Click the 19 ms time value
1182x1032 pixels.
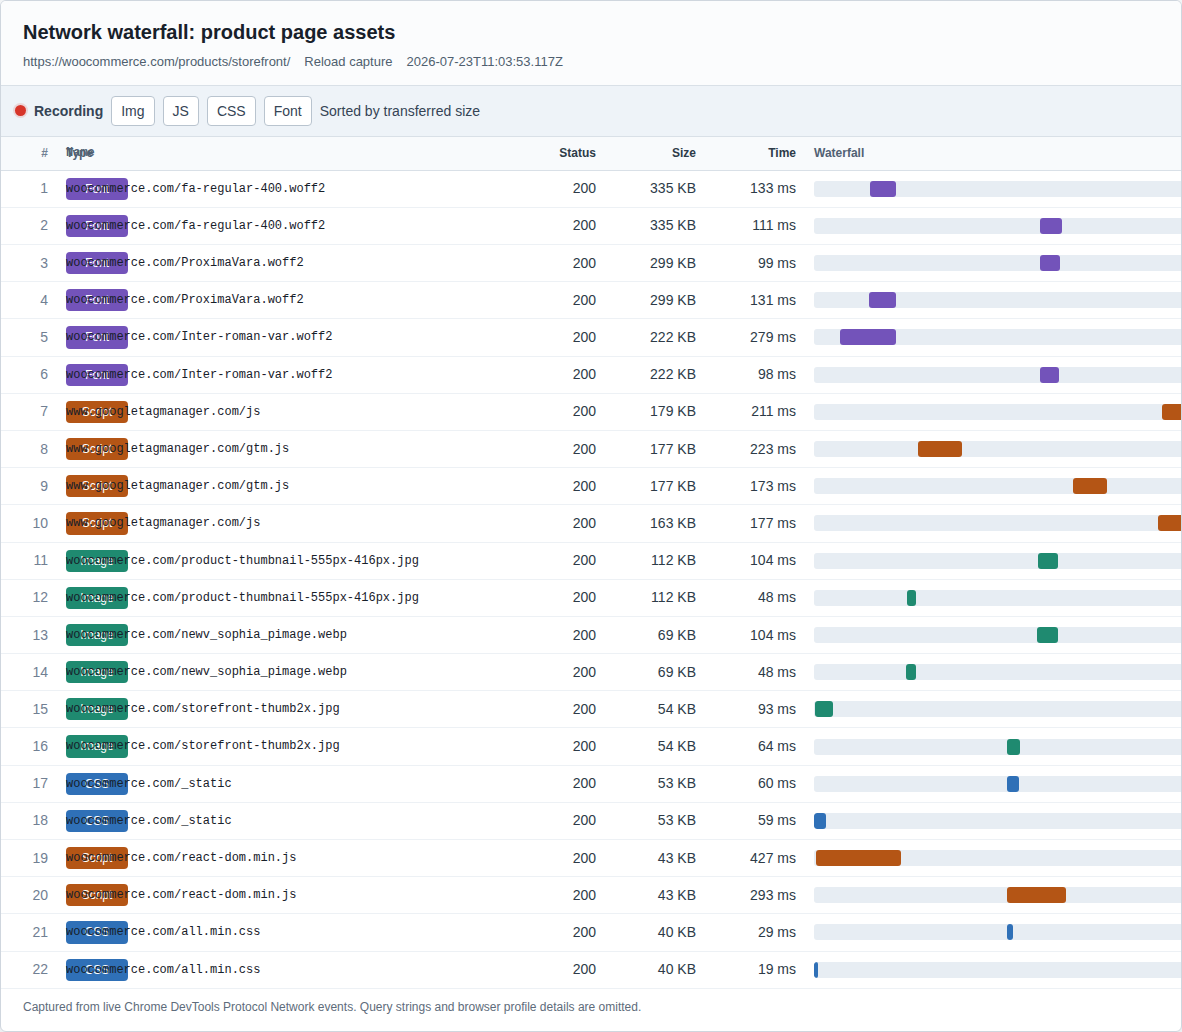(x=777, y=969)
